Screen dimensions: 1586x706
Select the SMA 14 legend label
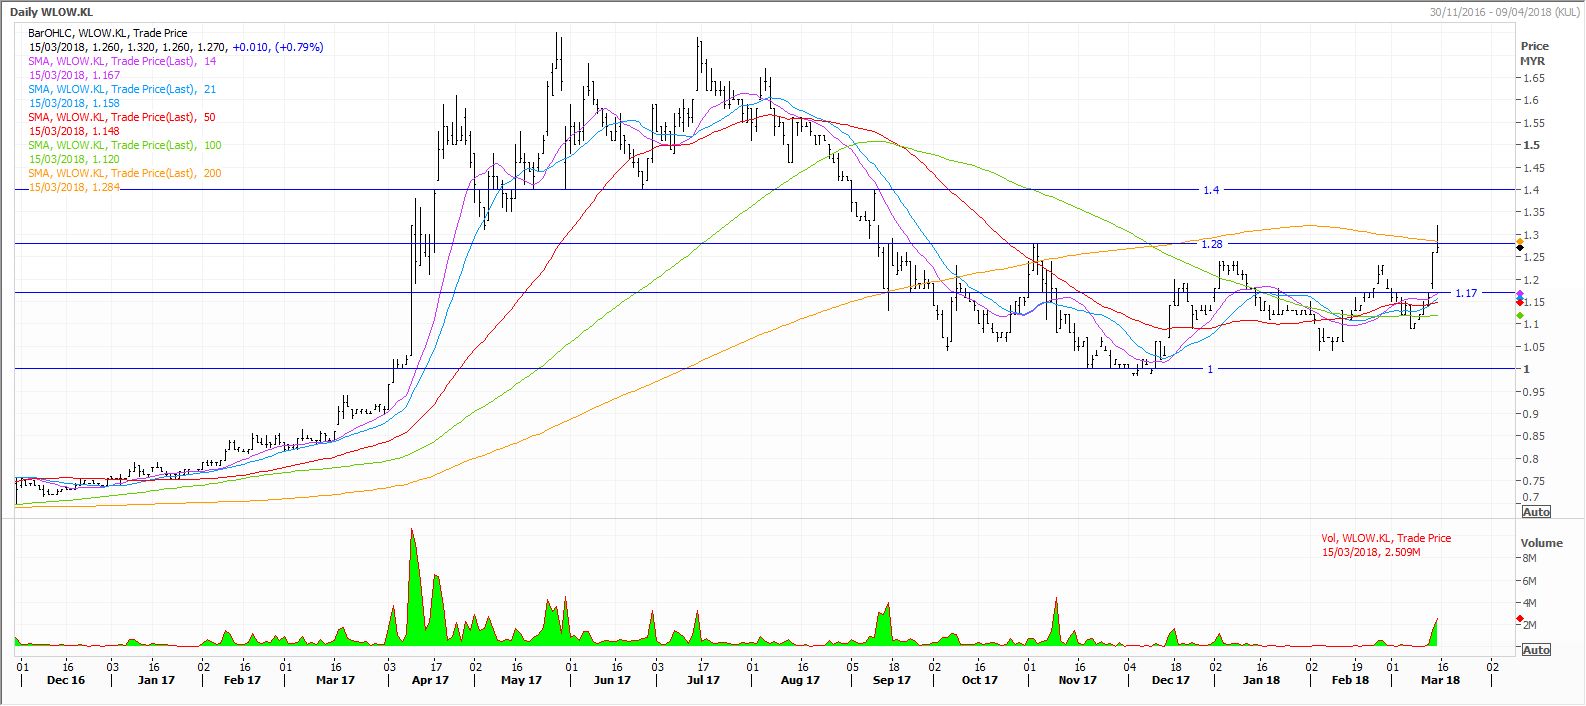tap(122, 61)
